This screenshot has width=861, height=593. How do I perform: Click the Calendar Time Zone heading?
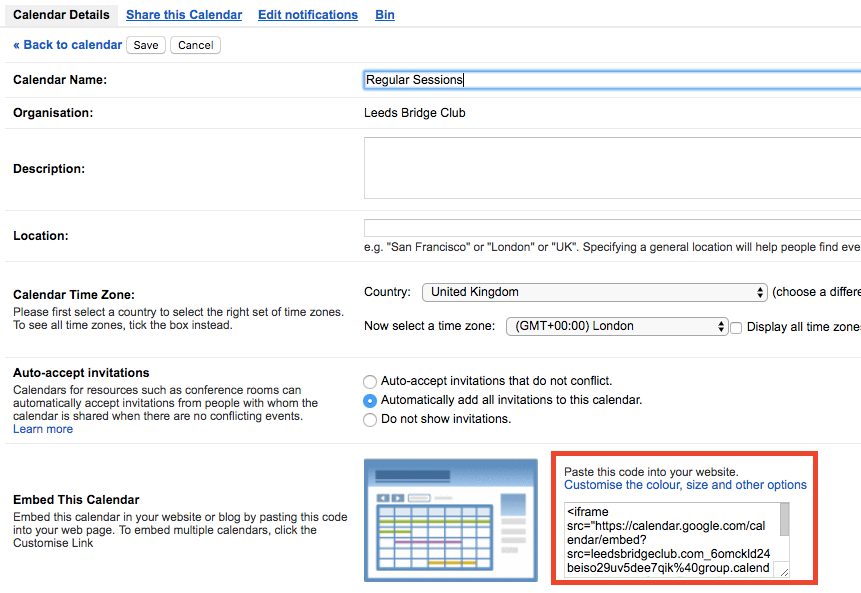click(x=74, y=295)
